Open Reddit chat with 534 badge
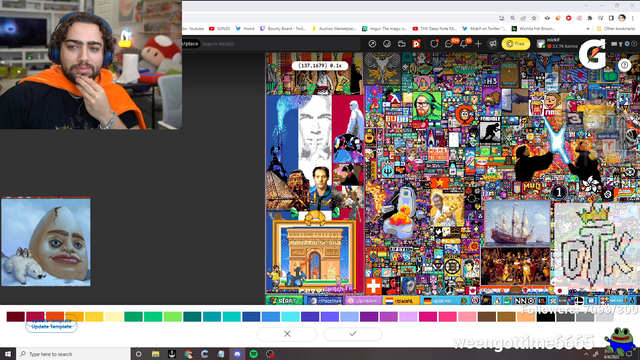 point(449,44)
